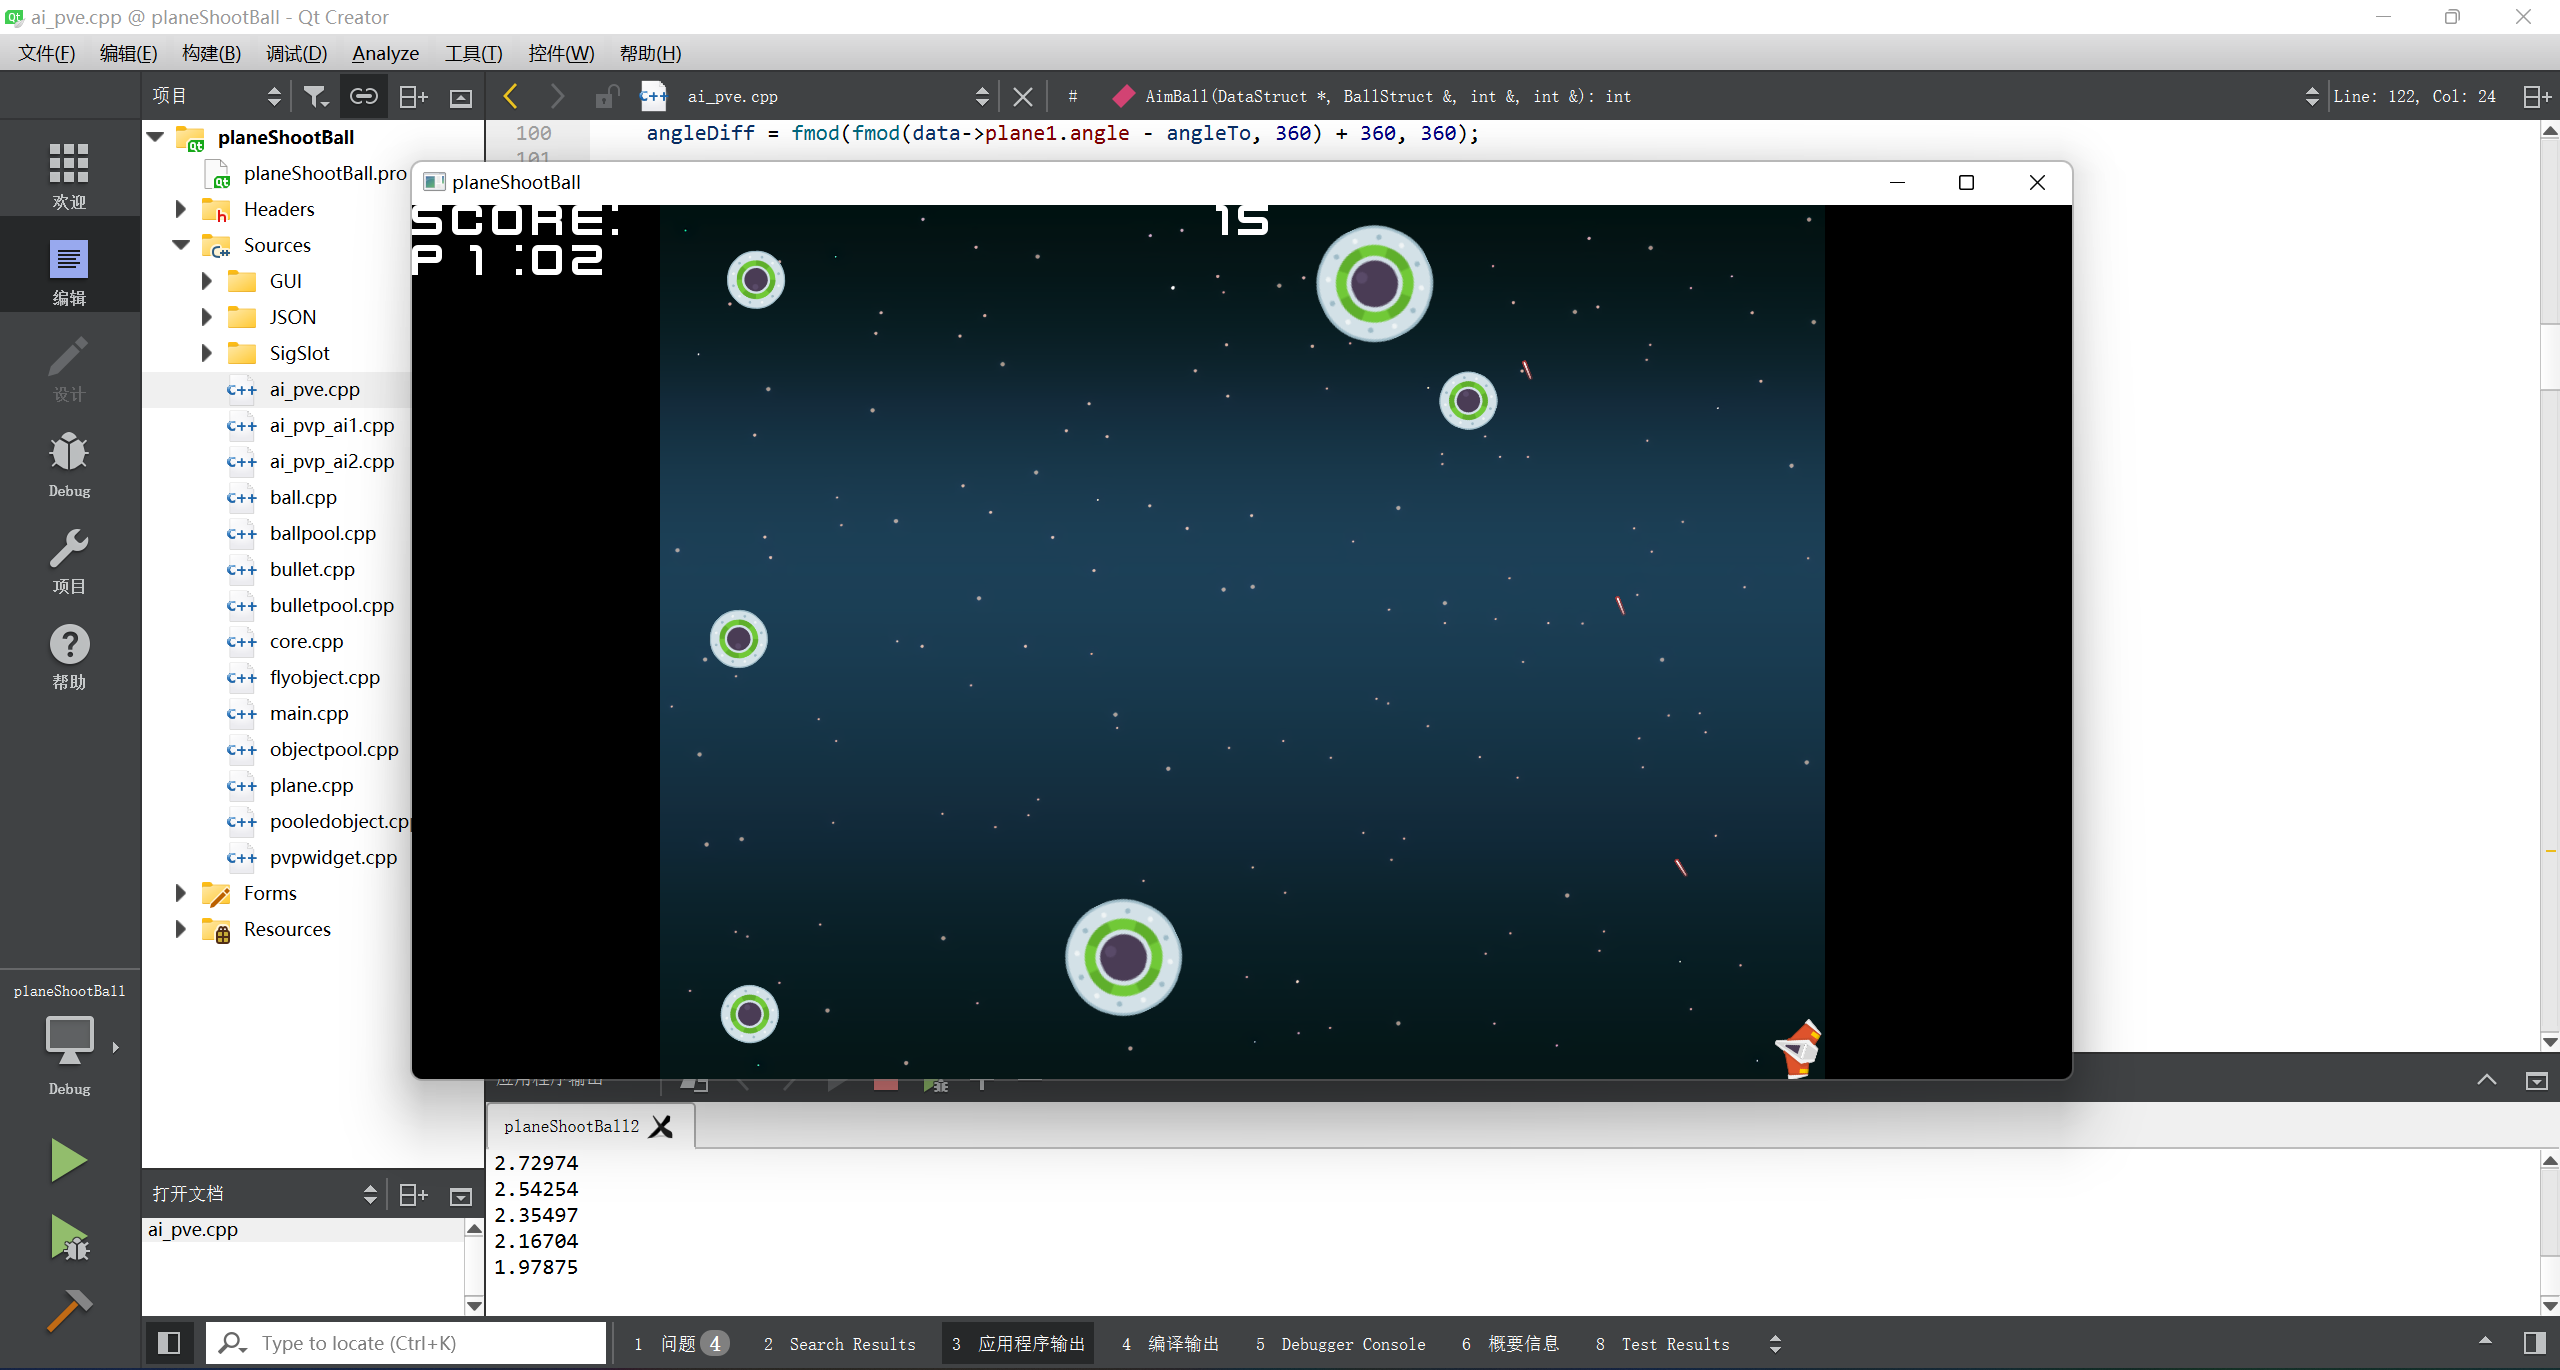
Task: Switch to Debug mode in sidebar
Action: pos(69,463)
